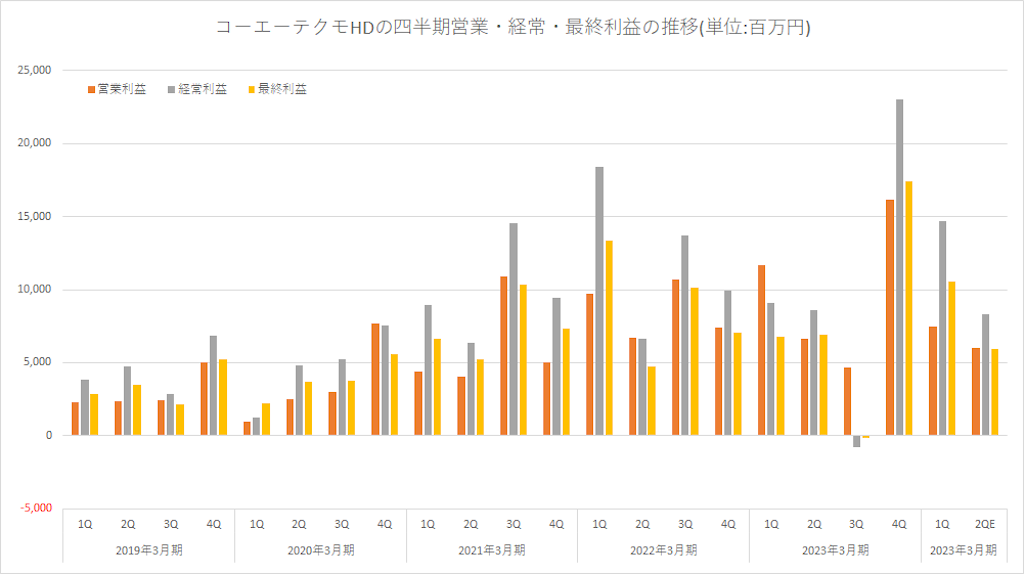
Task: Click the 25,000 y-axis label
Action: (35, 71)
